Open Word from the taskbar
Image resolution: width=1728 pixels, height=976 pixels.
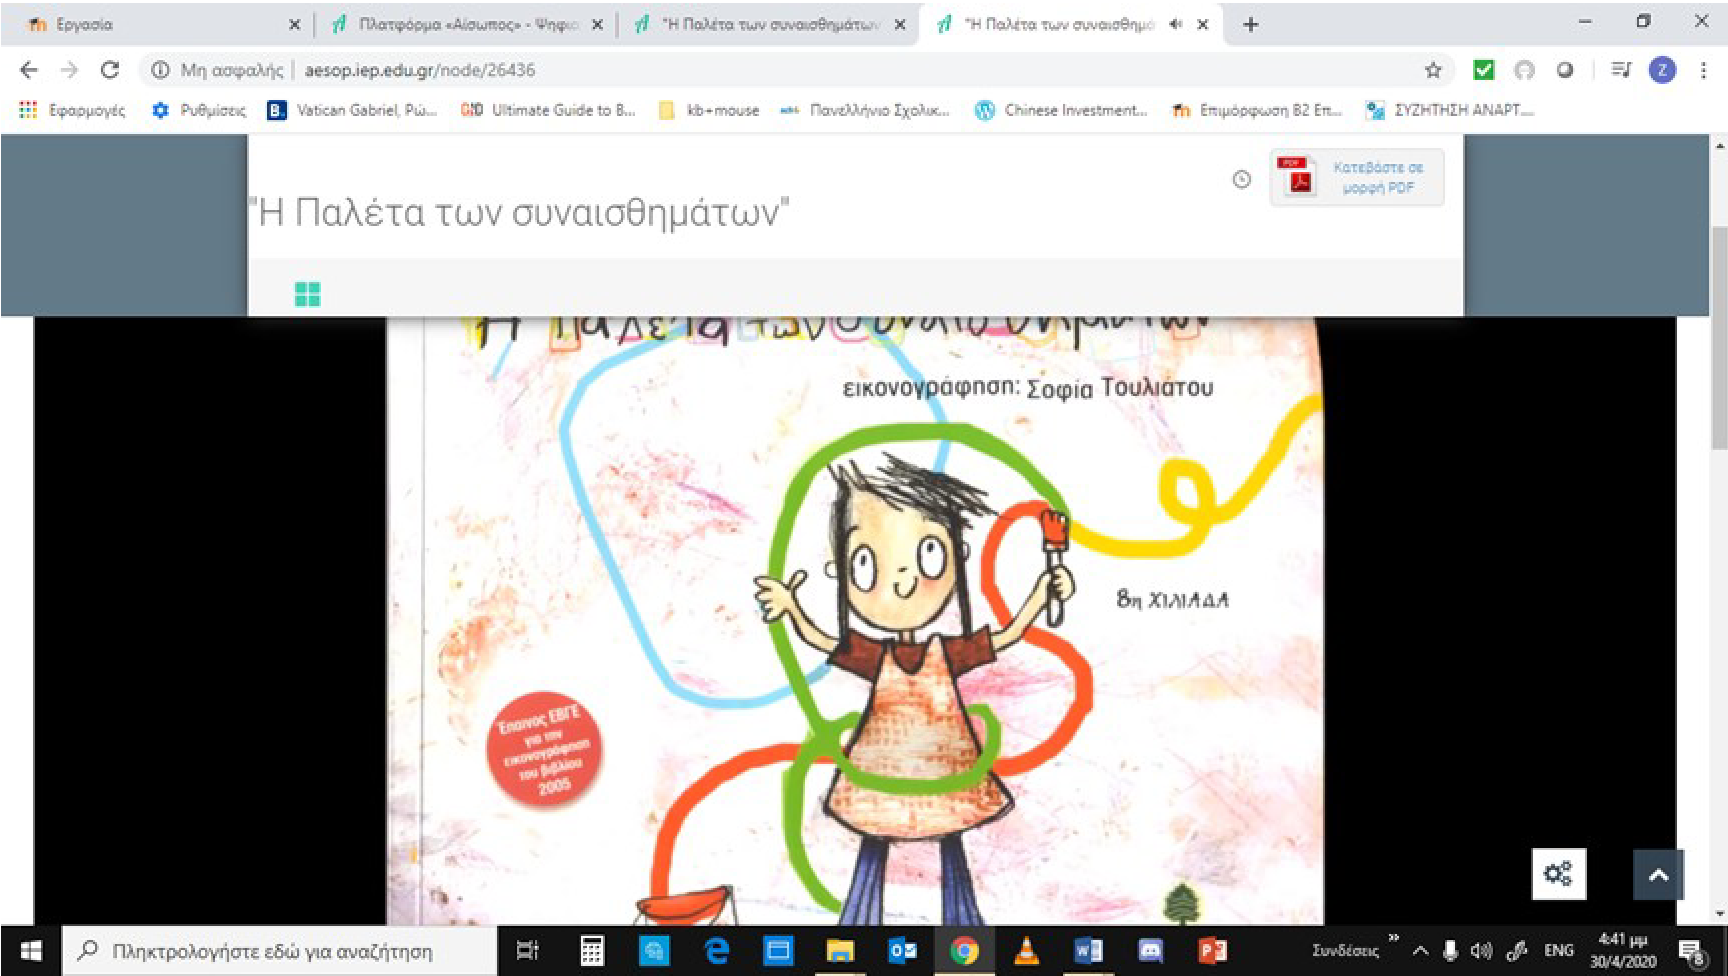point(1088,950)
